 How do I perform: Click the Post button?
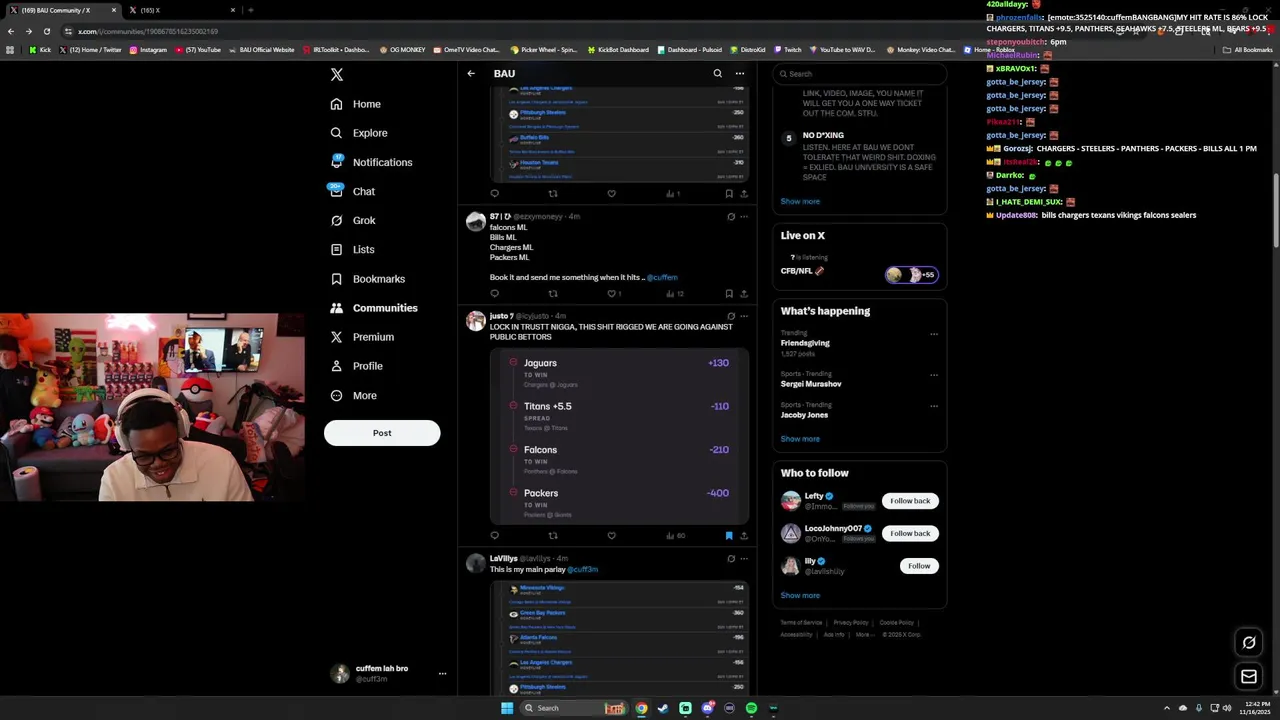(382, 433)
